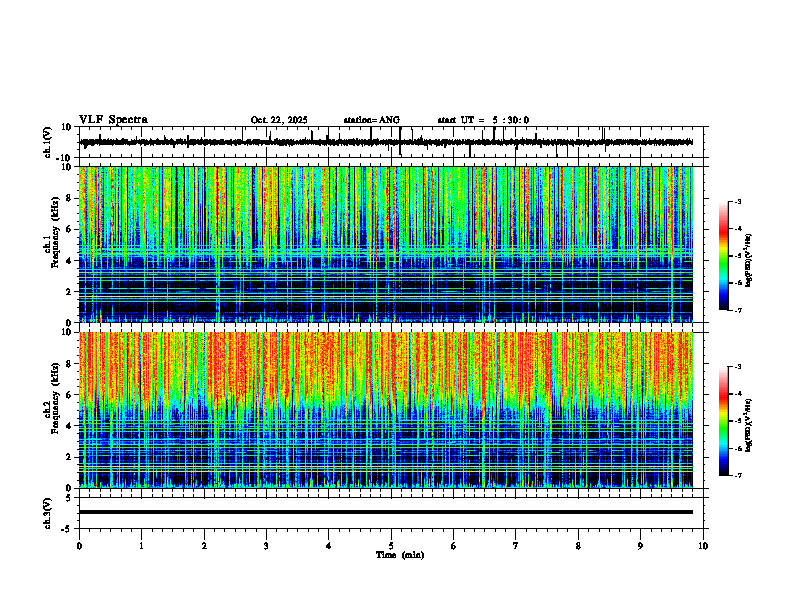Pick the ch.2 spectrogram color scale bar
This screenshot has width=792, height=612.
723,421
